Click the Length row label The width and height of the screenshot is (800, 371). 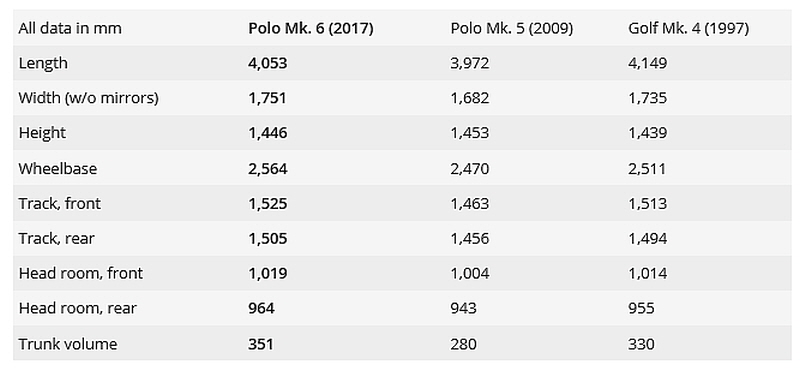point(43,63)
